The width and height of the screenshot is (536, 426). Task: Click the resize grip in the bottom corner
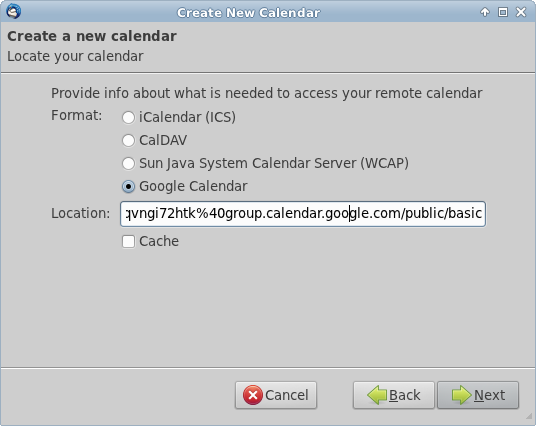(x=530, y=416)
